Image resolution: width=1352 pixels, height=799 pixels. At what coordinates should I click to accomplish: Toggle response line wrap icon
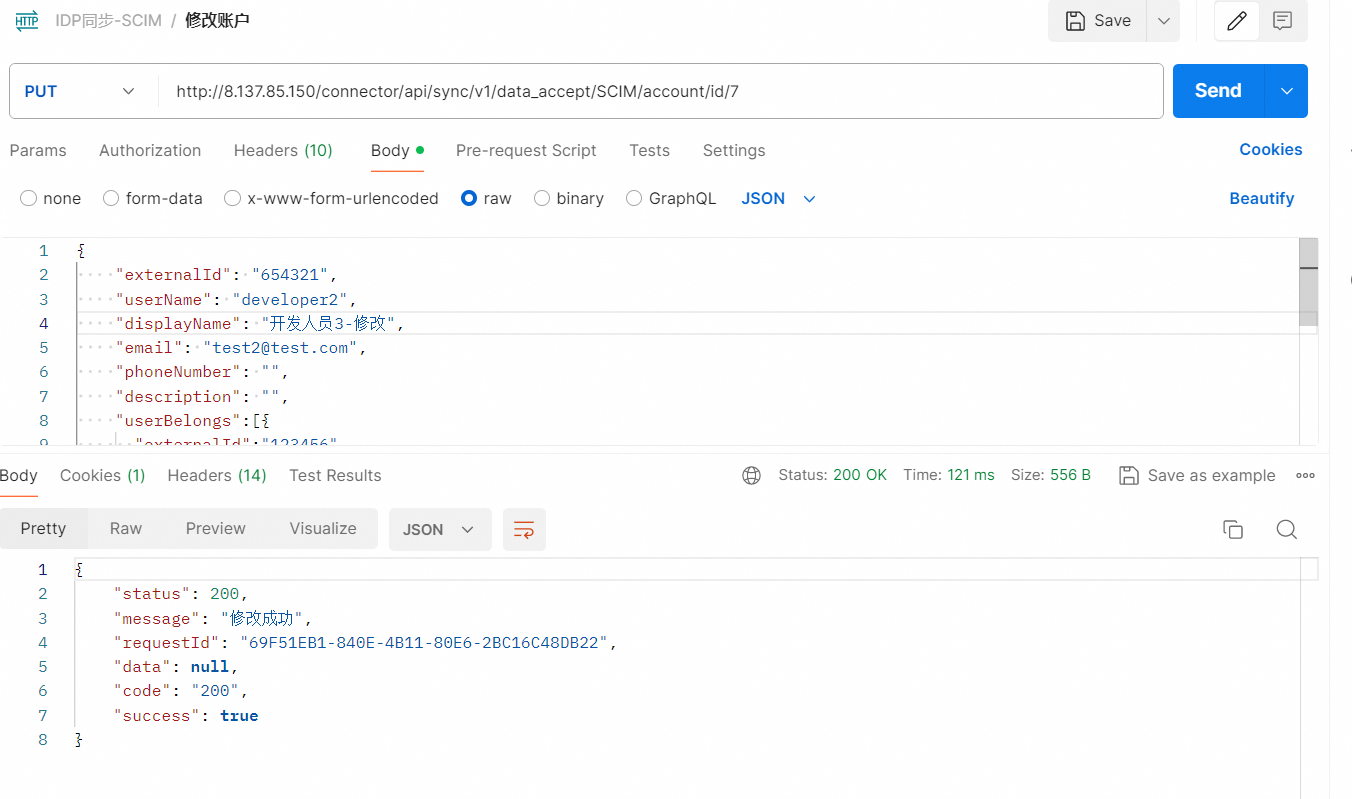click(x=524, y=529)
